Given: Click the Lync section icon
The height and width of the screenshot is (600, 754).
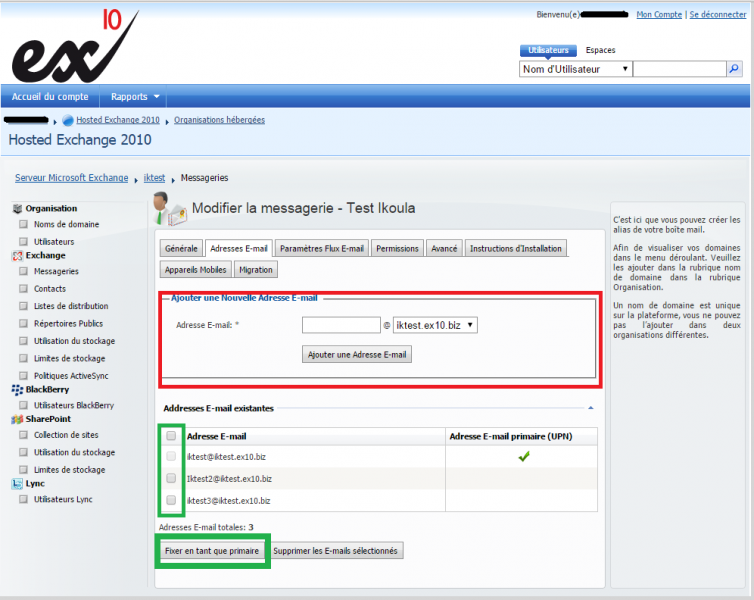Looking at the screenshot, I should coord(17,484).
